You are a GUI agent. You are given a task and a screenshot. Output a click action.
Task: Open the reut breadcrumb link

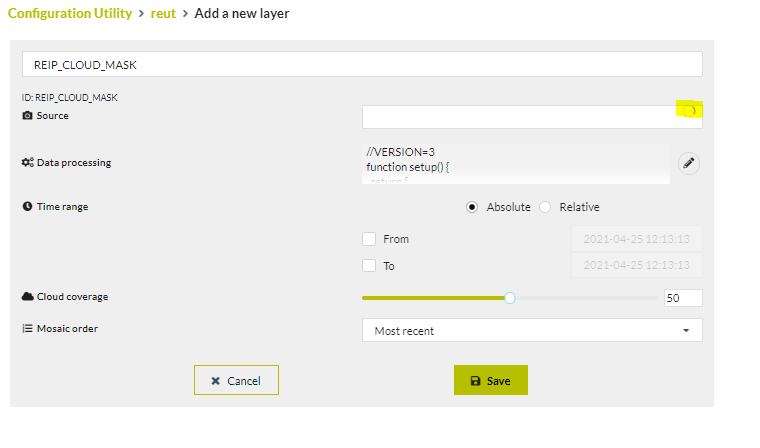click(163, 14)
